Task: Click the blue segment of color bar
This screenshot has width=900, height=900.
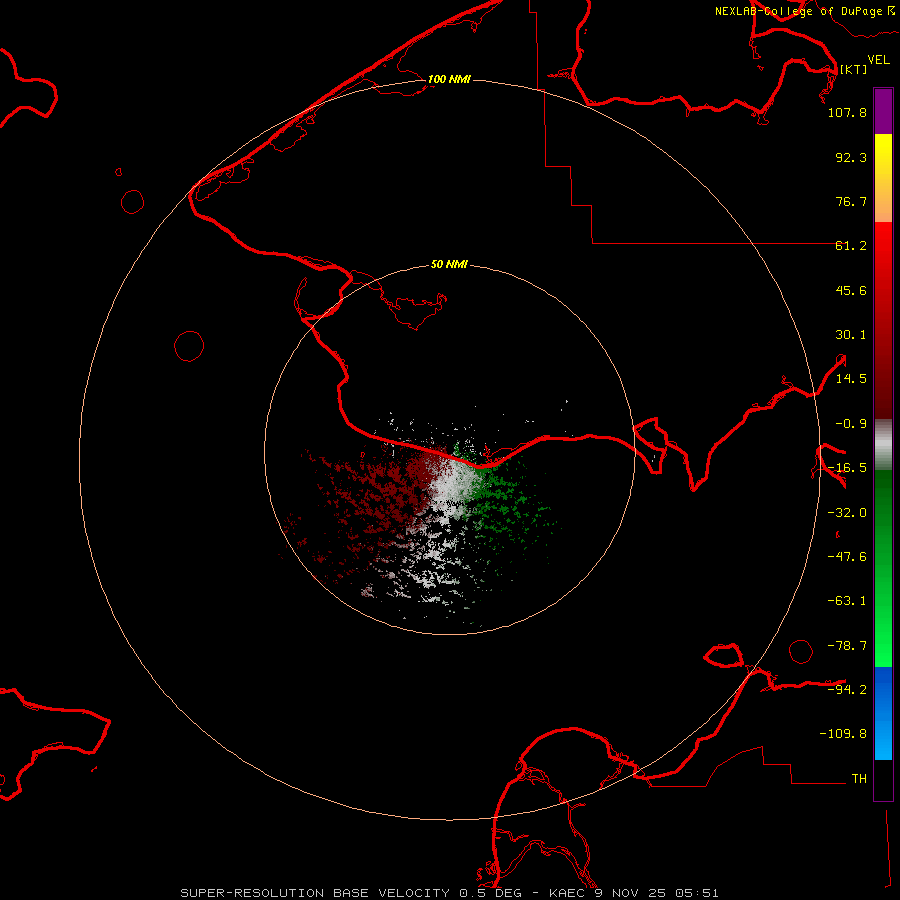Action: click(883, 713)
